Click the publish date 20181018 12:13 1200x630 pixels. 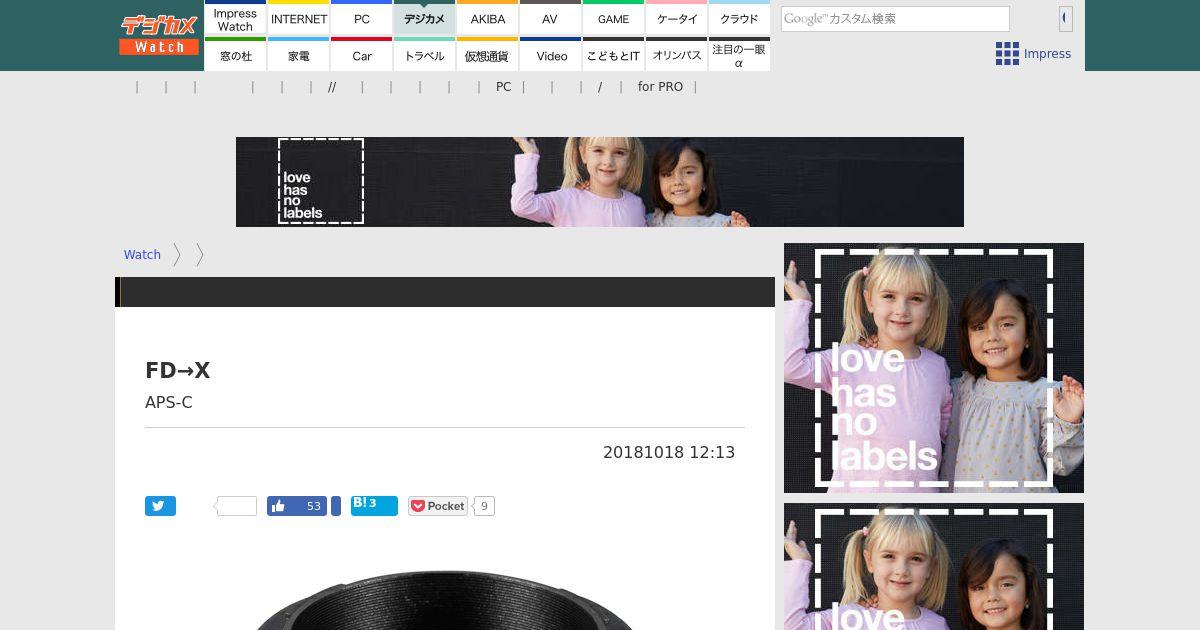click(x=669, y=452)
